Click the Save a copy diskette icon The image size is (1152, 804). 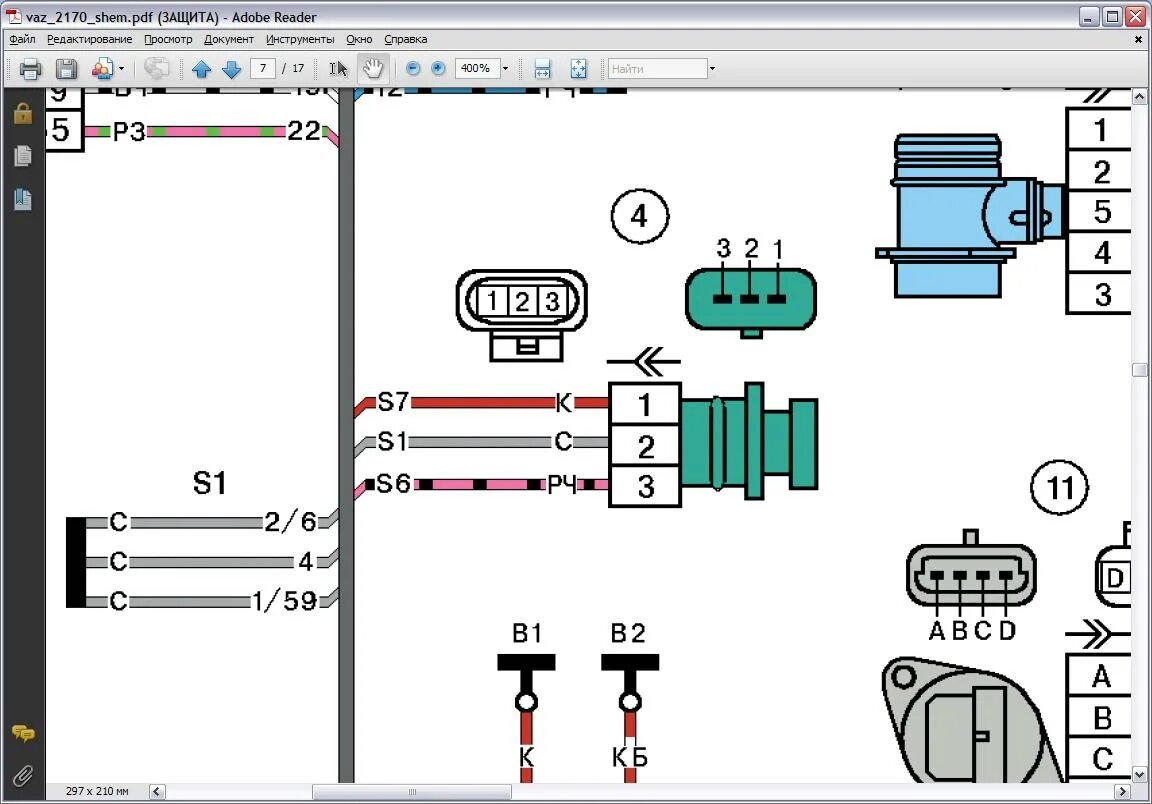coord(66,69)
